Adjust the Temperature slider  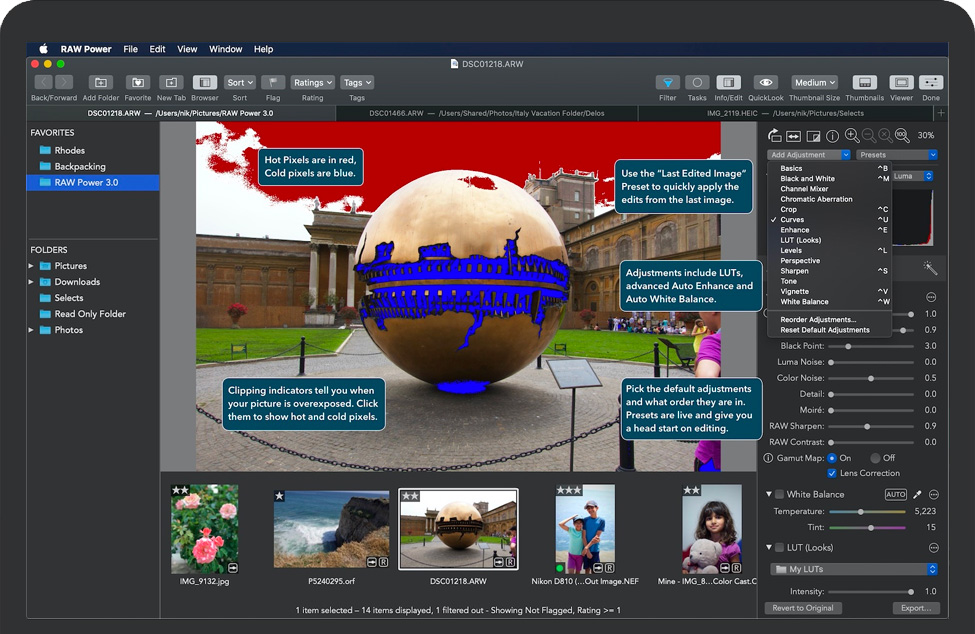coord(859,511)
